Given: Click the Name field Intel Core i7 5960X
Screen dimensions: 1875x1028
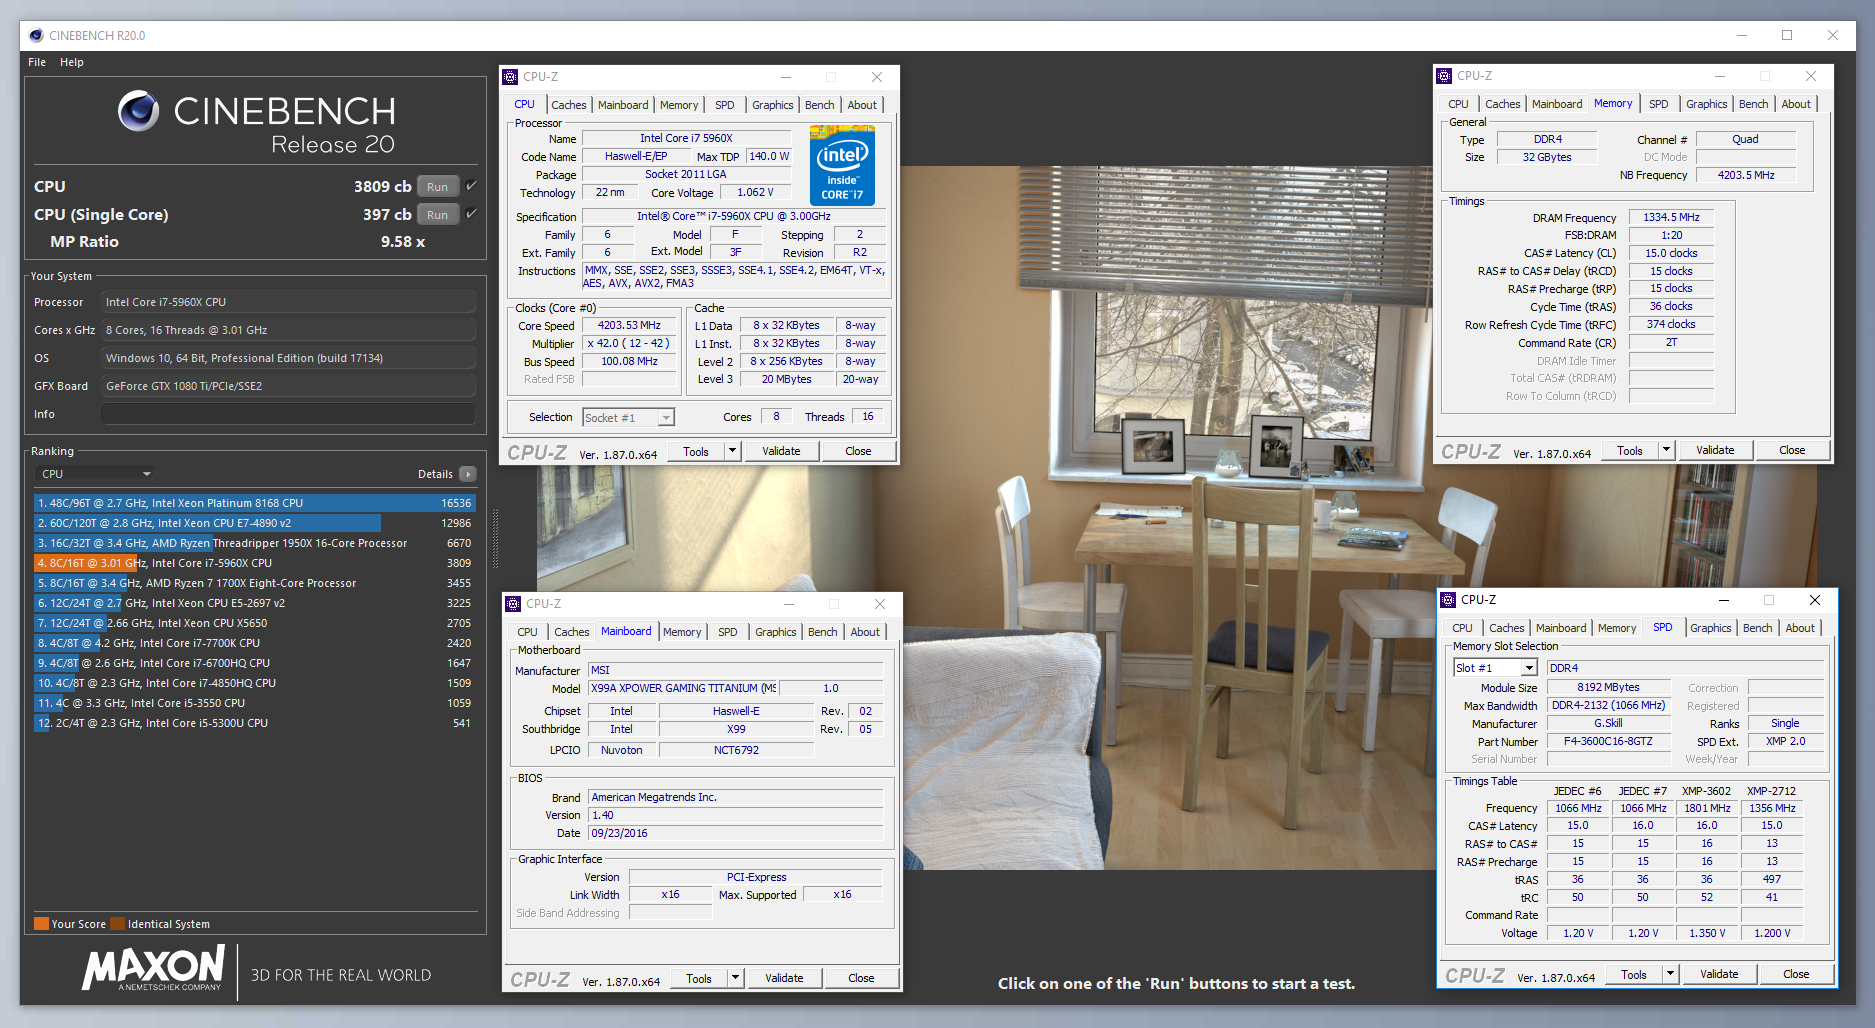Looking at the screenshot, I should click(686, 139).
